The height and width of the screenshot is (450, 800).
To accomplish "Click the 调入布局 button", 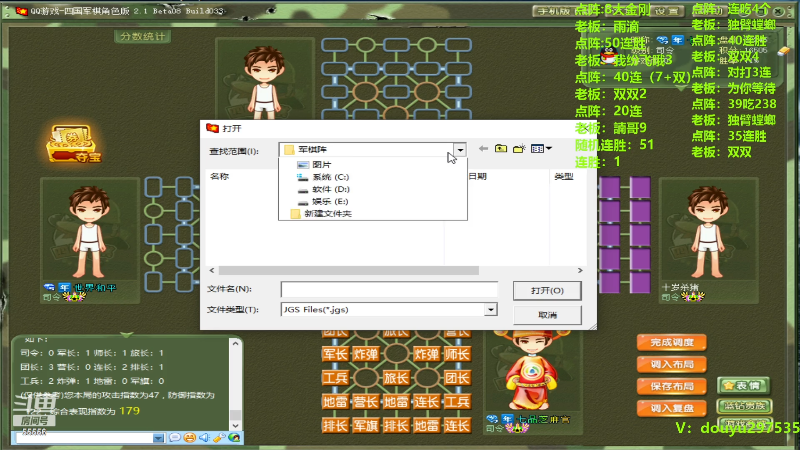I will [671, 364].
